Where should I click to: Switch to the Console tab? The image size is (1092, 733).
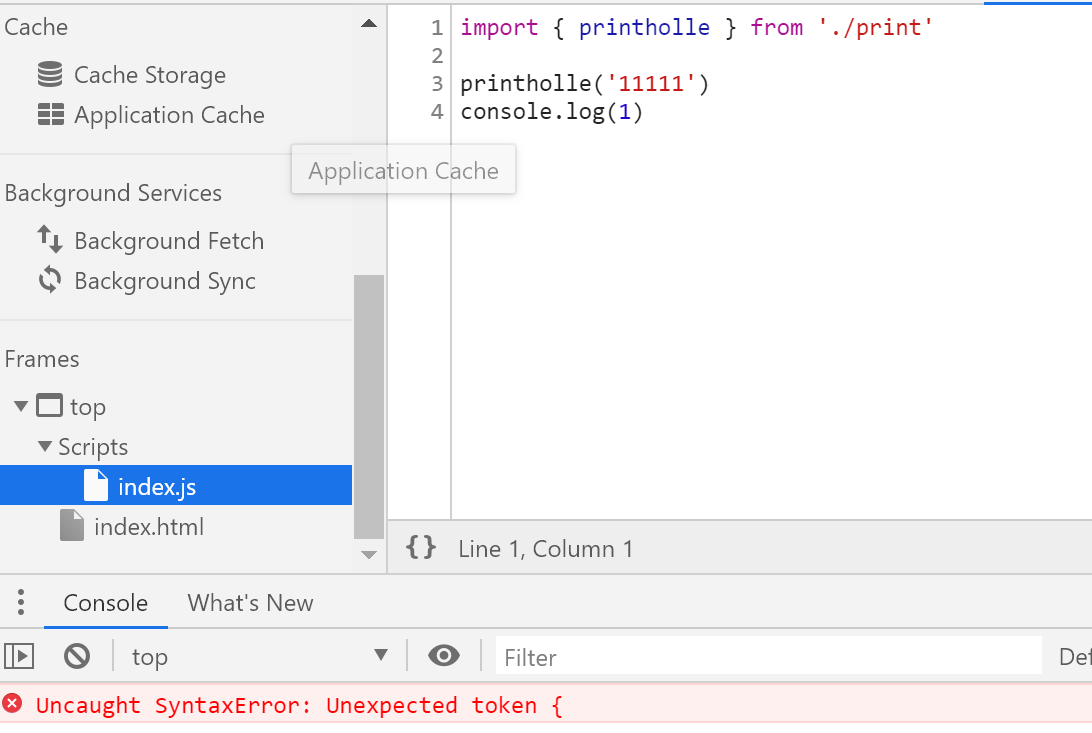tap(105, 603)
